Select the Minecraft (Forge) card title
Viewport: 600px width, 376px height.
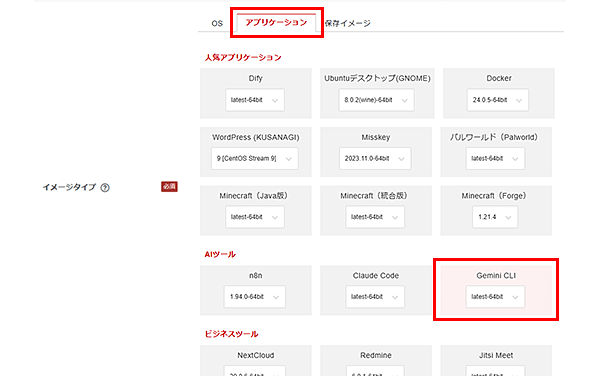tap(494, 196)
